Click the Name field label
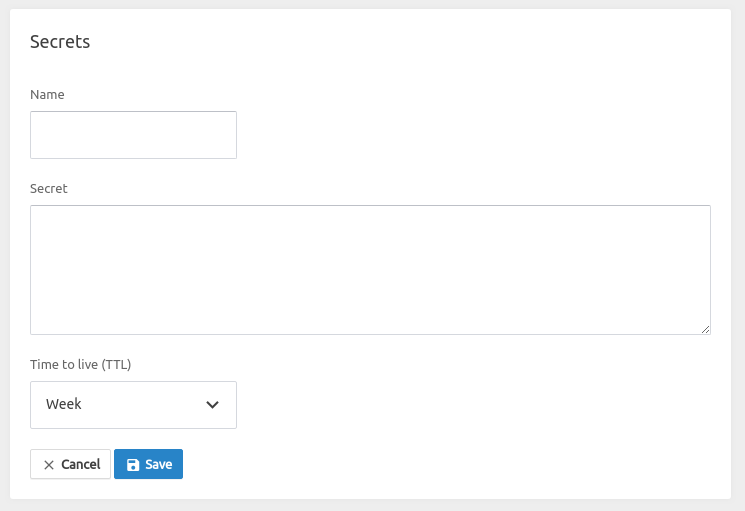 [47, 95]
